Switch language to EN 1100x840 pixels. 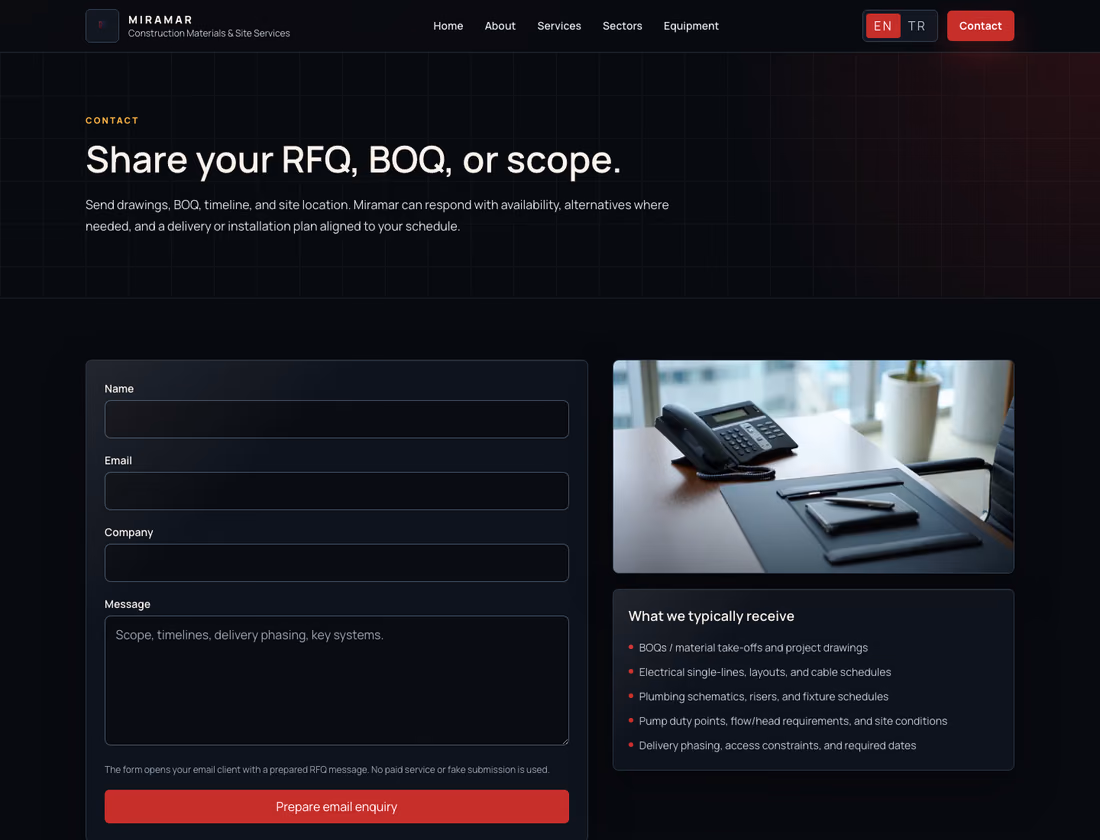tap(883, 26)
